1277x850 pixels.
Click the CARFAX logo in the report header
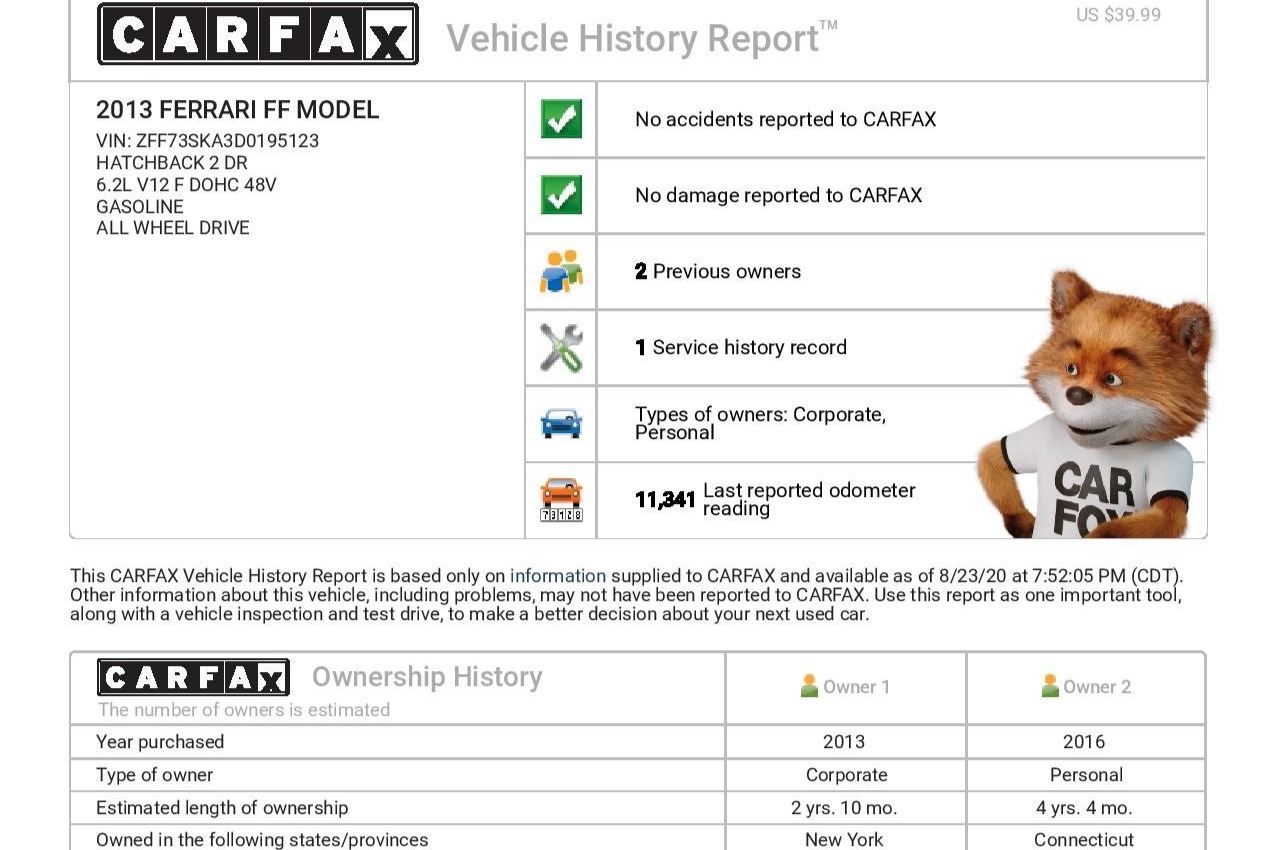click(258, 34)
